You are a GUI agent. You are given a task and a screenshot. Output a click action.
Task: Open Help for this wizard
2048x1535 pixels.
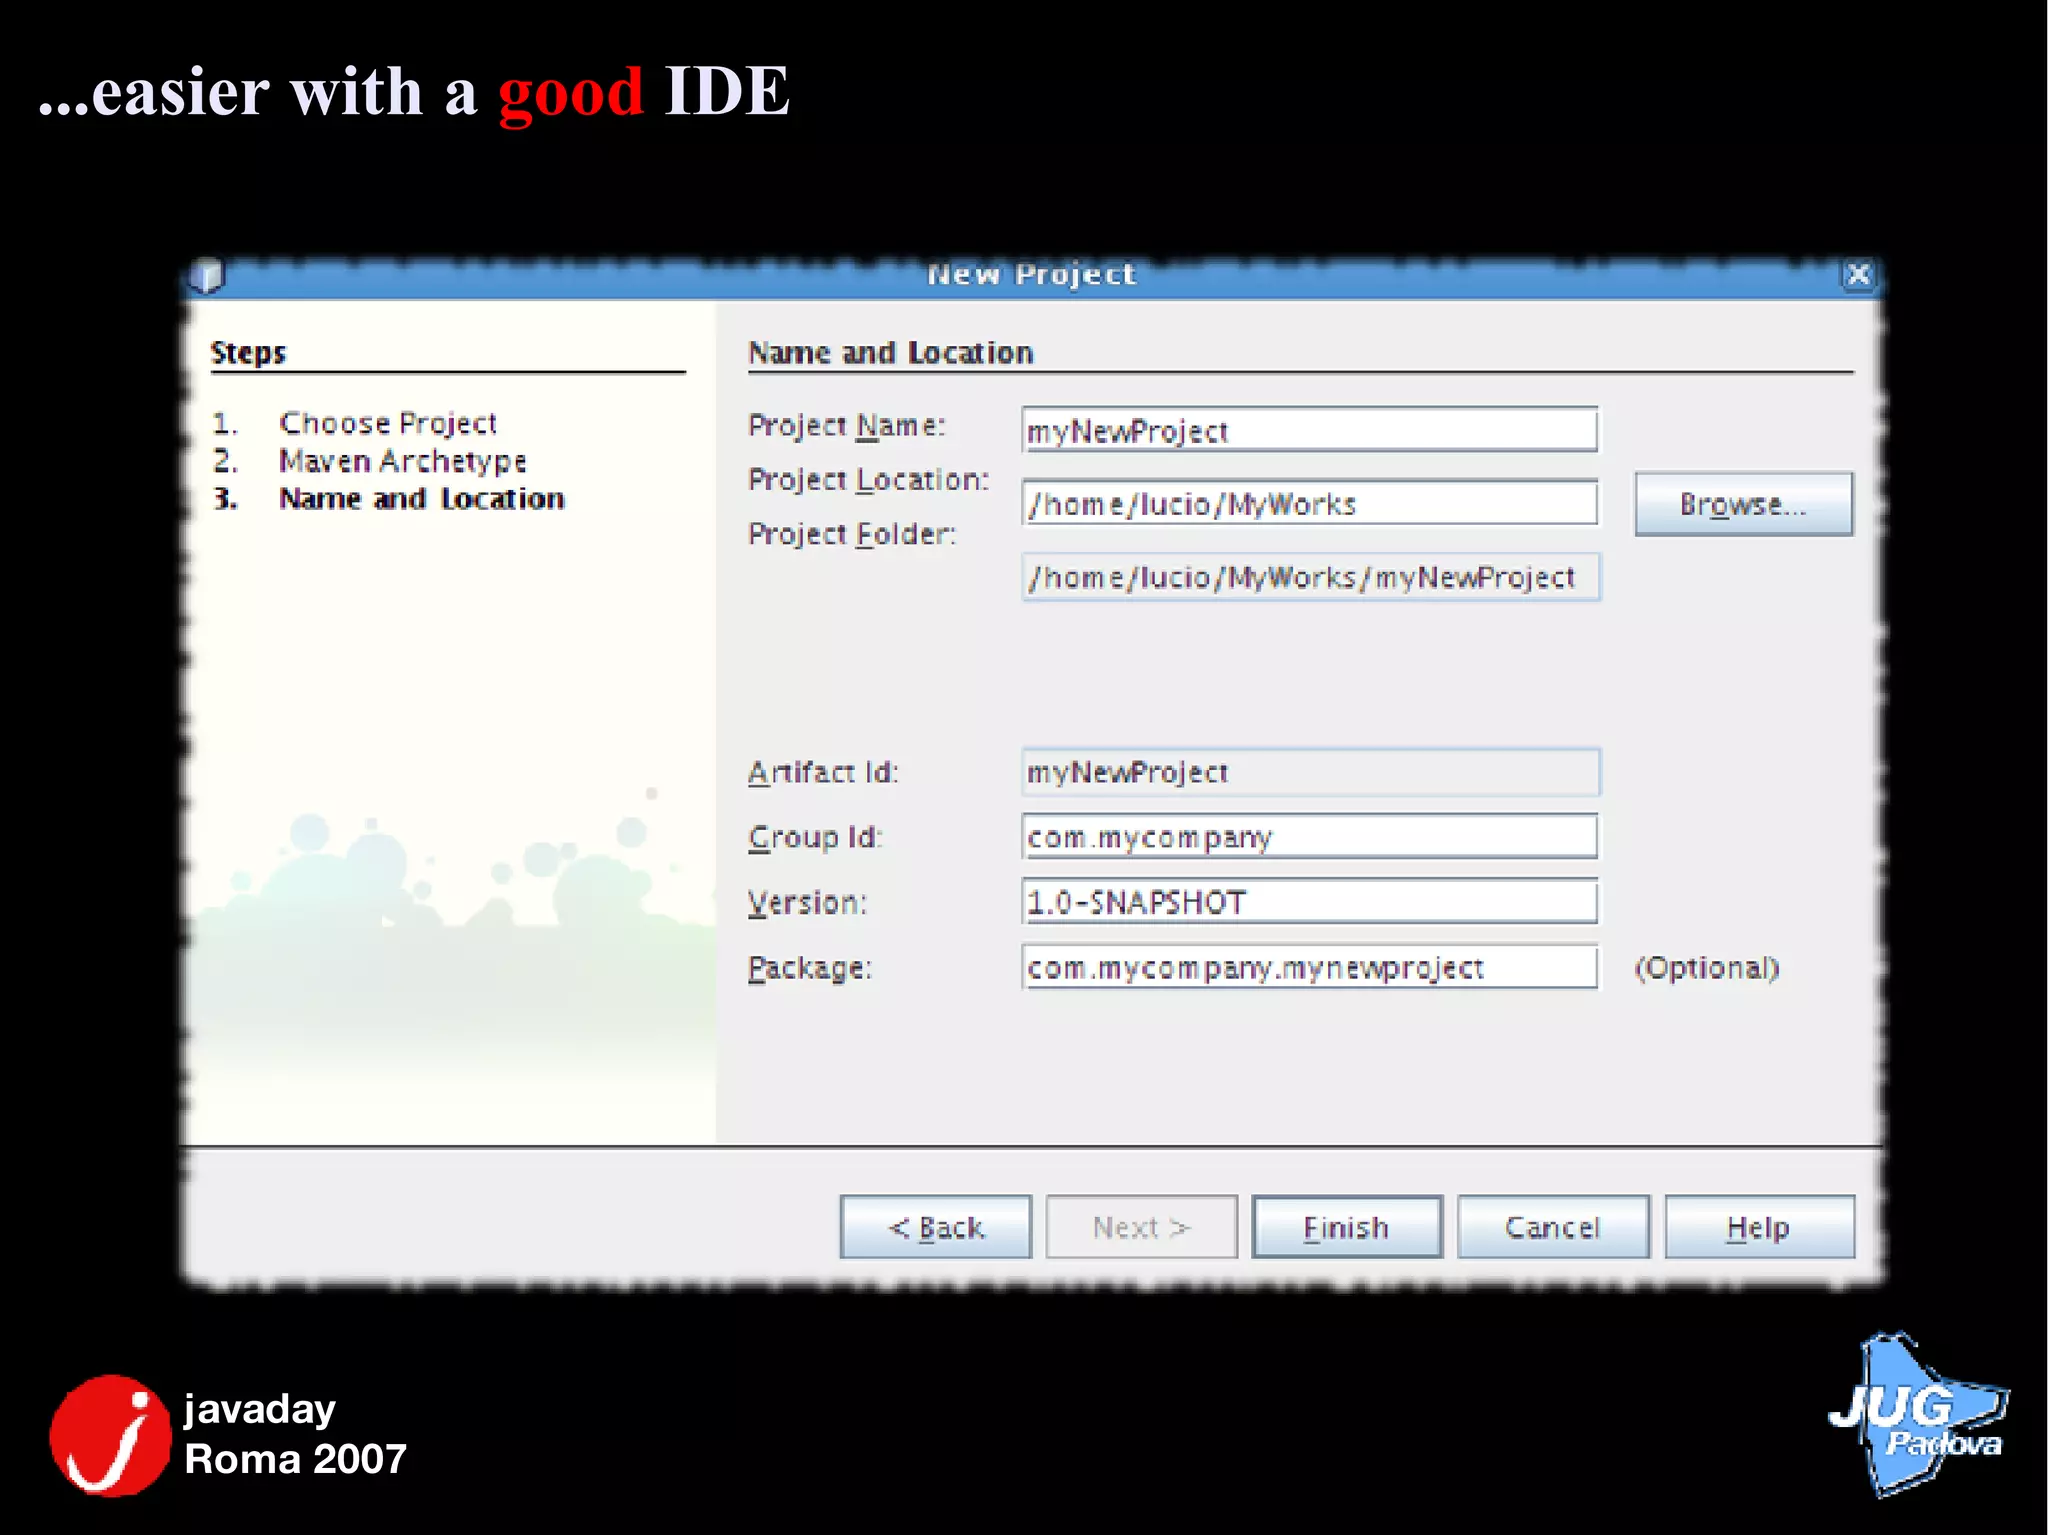(1759, 1227)
